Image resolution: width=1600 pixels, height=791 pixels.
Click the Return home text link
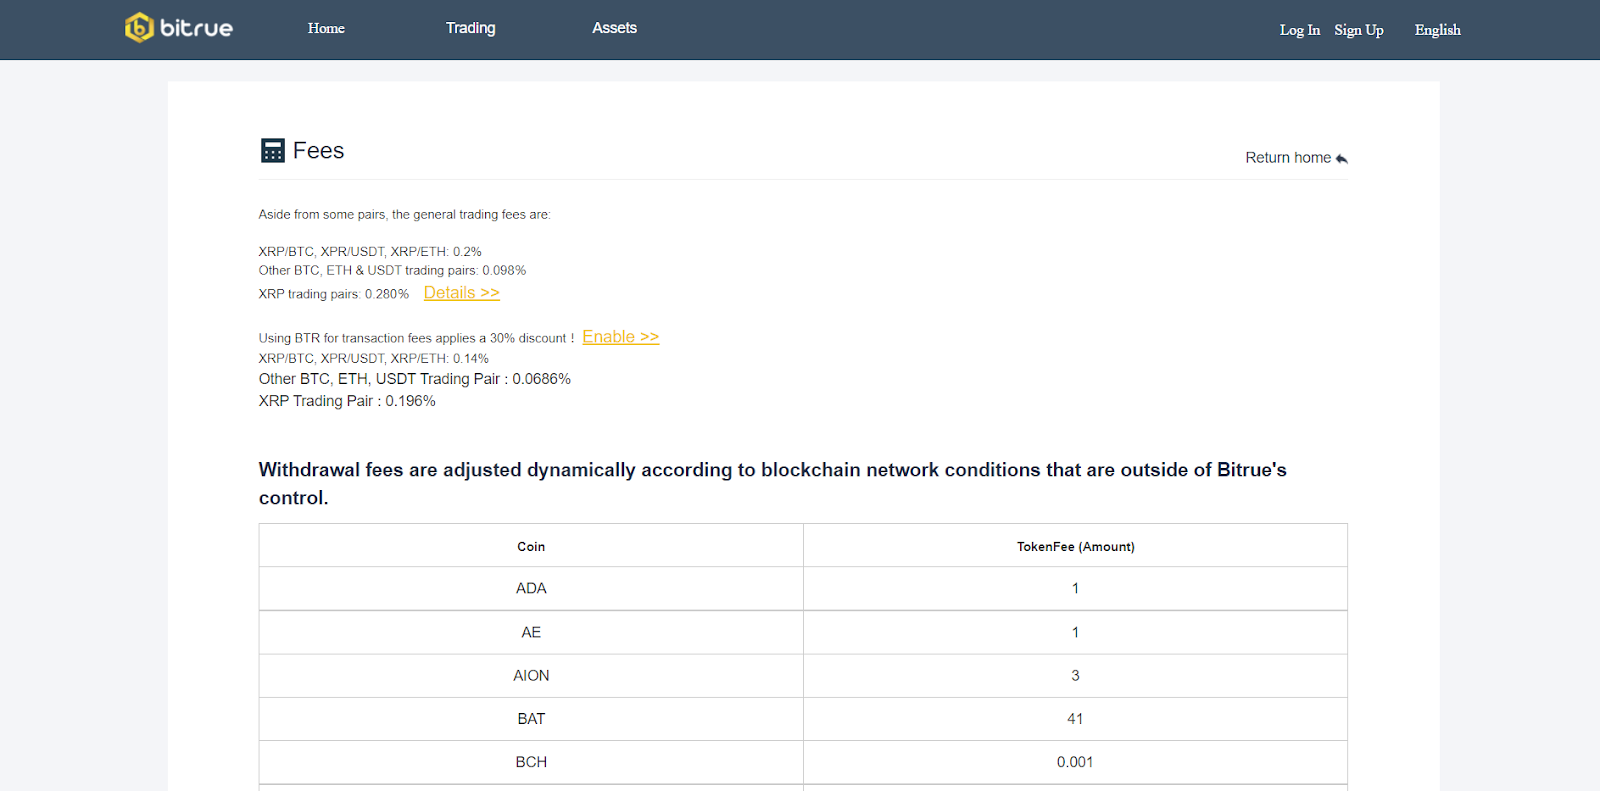pyautogui.click(x=1287, y=158)
